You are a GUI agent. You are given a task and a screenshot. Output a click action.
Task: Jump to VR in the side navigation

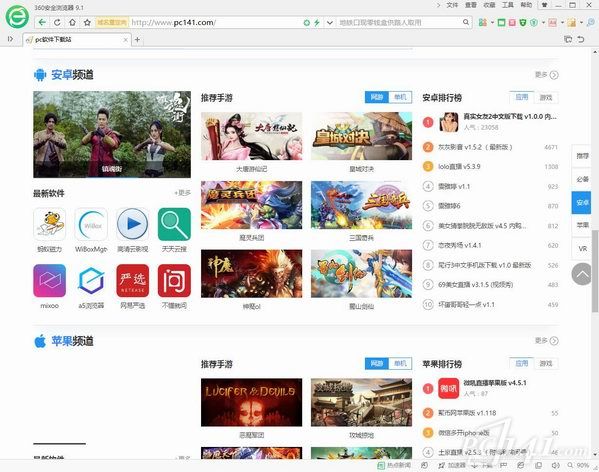tap(582, 249)
